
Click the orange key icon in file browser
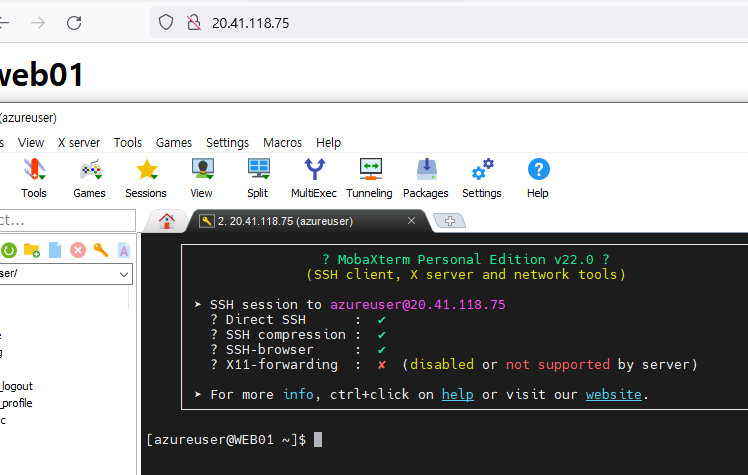click(101, 250)
